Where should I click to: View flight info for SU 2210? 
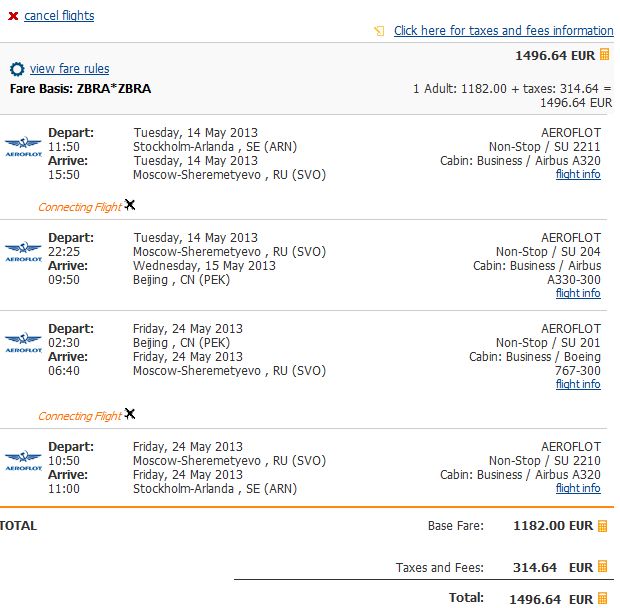(578, 489)
